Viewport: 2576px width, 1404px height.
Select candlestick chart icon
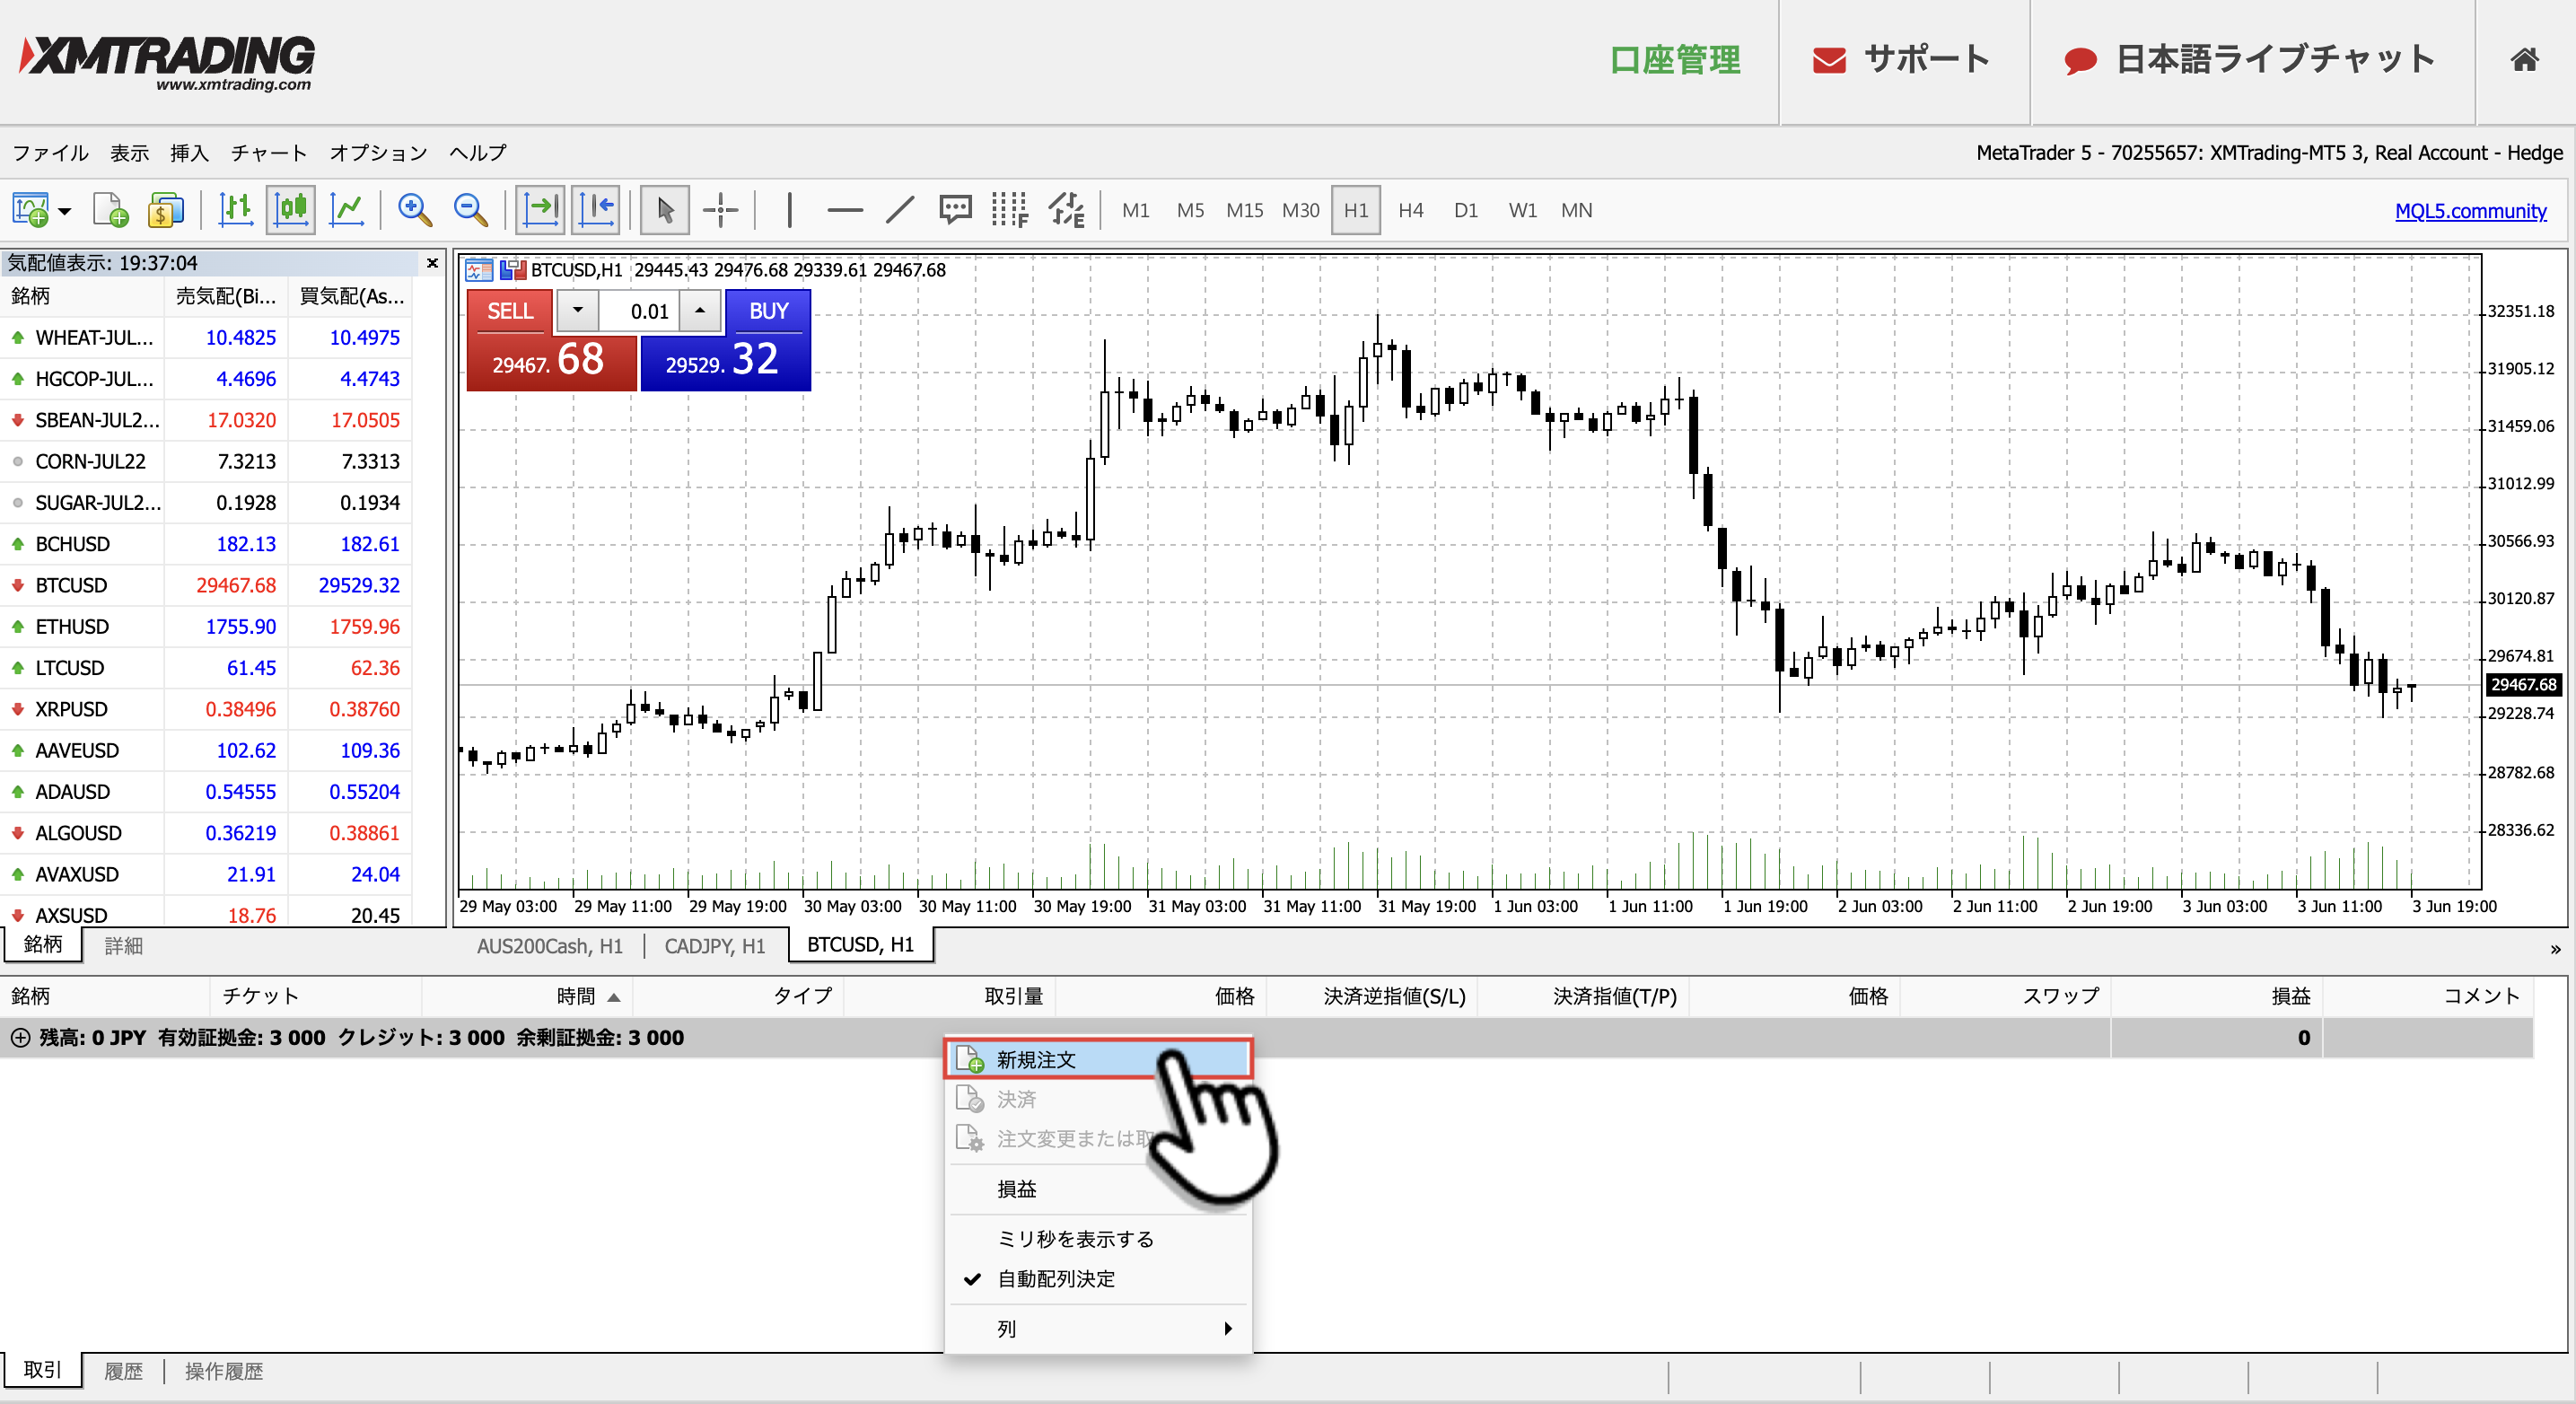point(291,210)
